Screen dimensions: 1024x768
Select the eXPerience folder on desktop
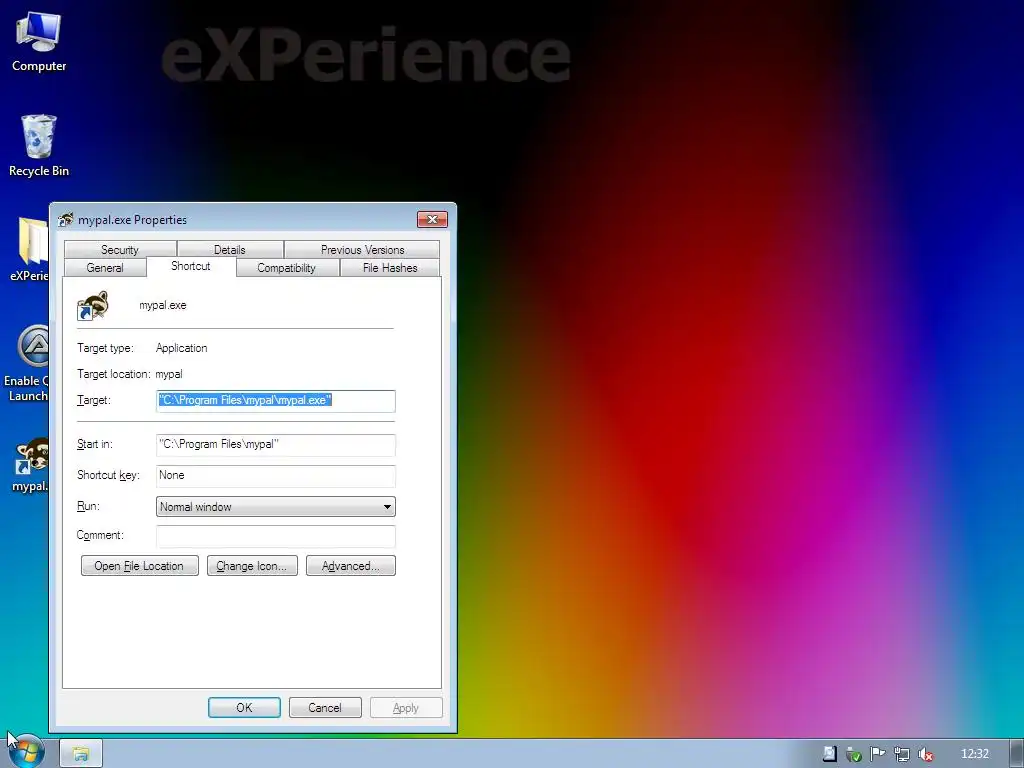tap(29, 249)
